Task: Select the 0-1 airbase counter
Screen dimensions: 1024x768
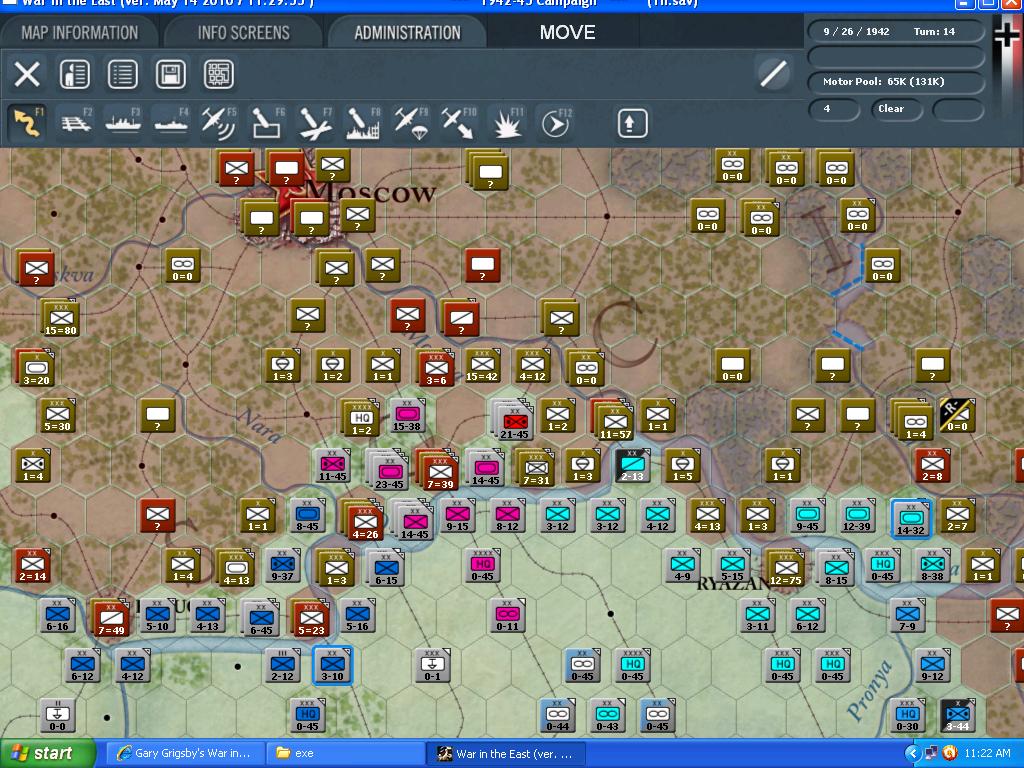Action: [x=432, y=665]
